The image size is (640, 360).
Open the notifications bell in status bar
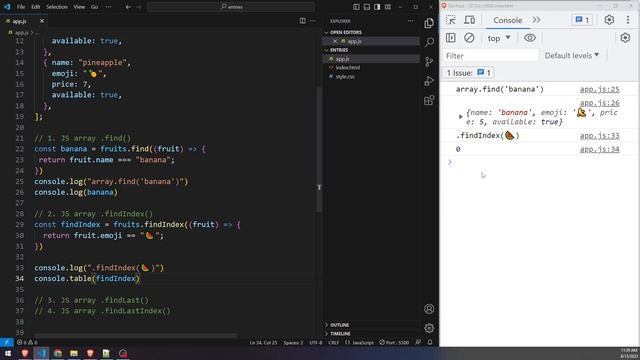tap(430, 342)
